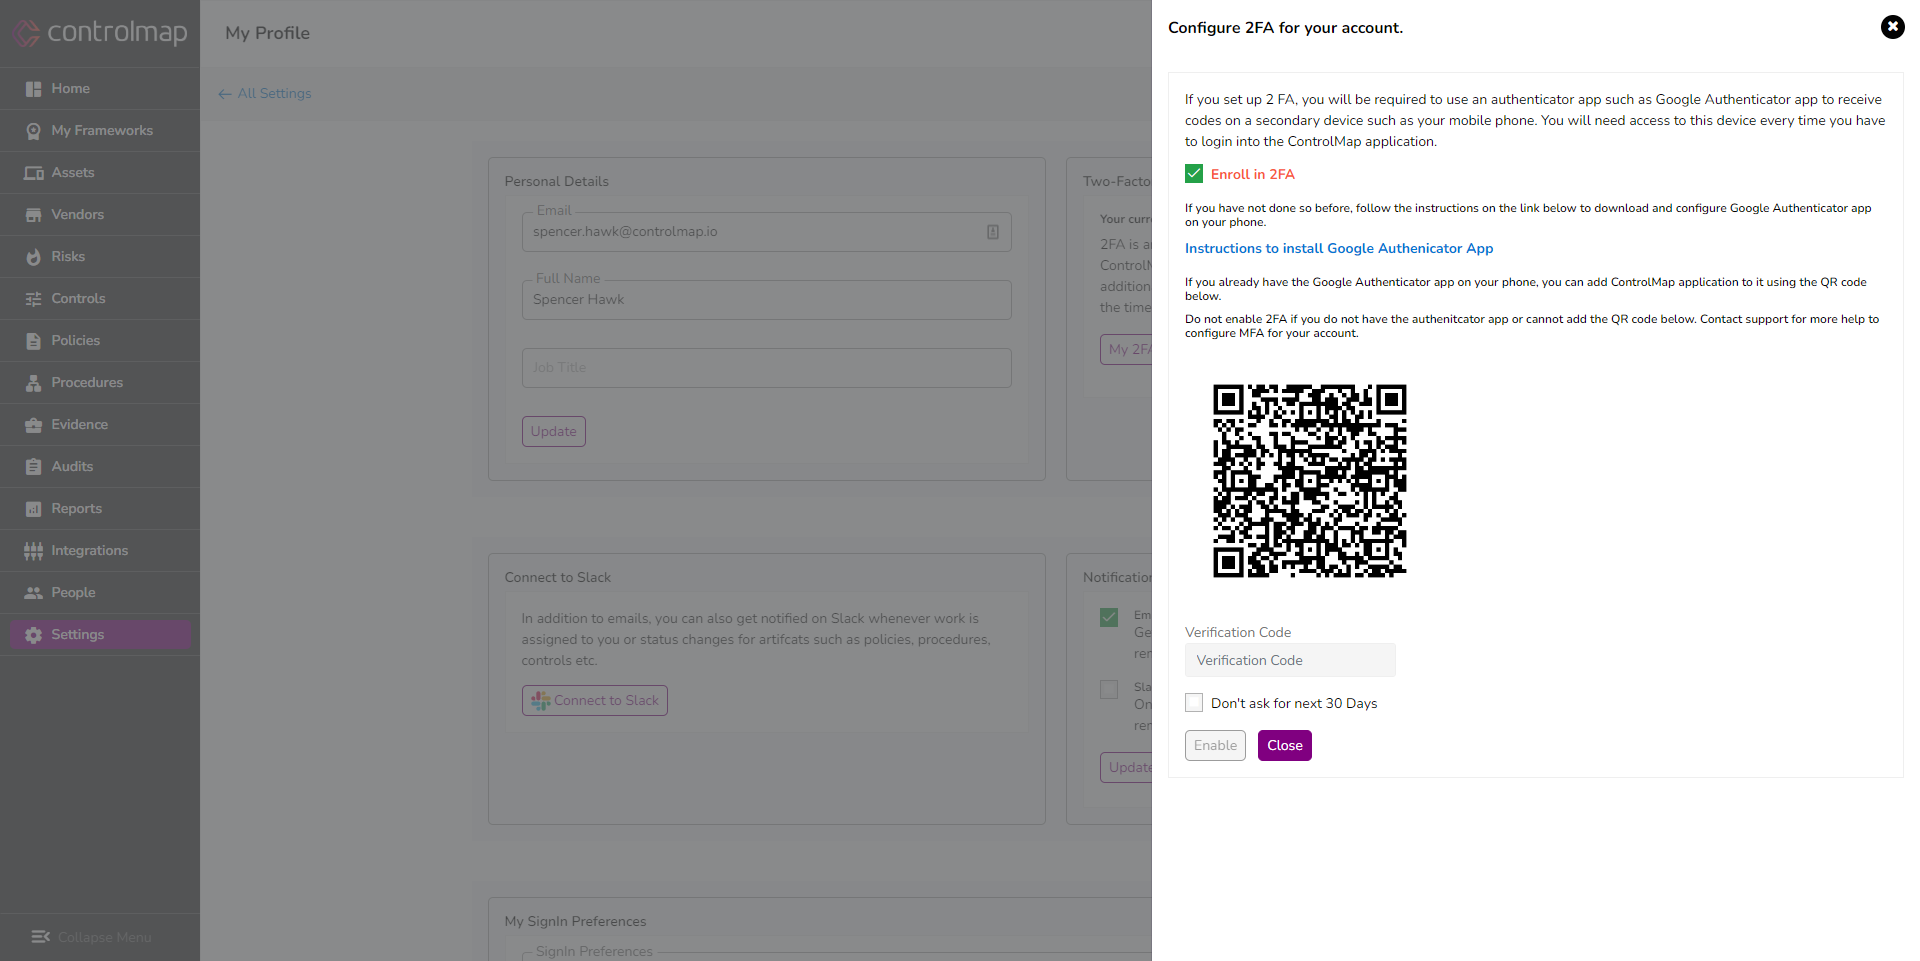Open Policies from the sidebar
Image resolution: width=1920 pixels, height=961 pixels.
point(100,341)
